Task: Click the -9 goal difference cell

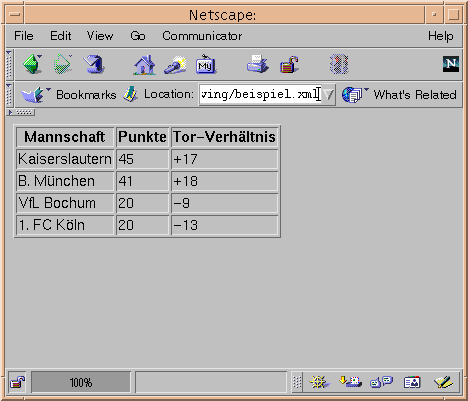Action: (x=224, y=203)
